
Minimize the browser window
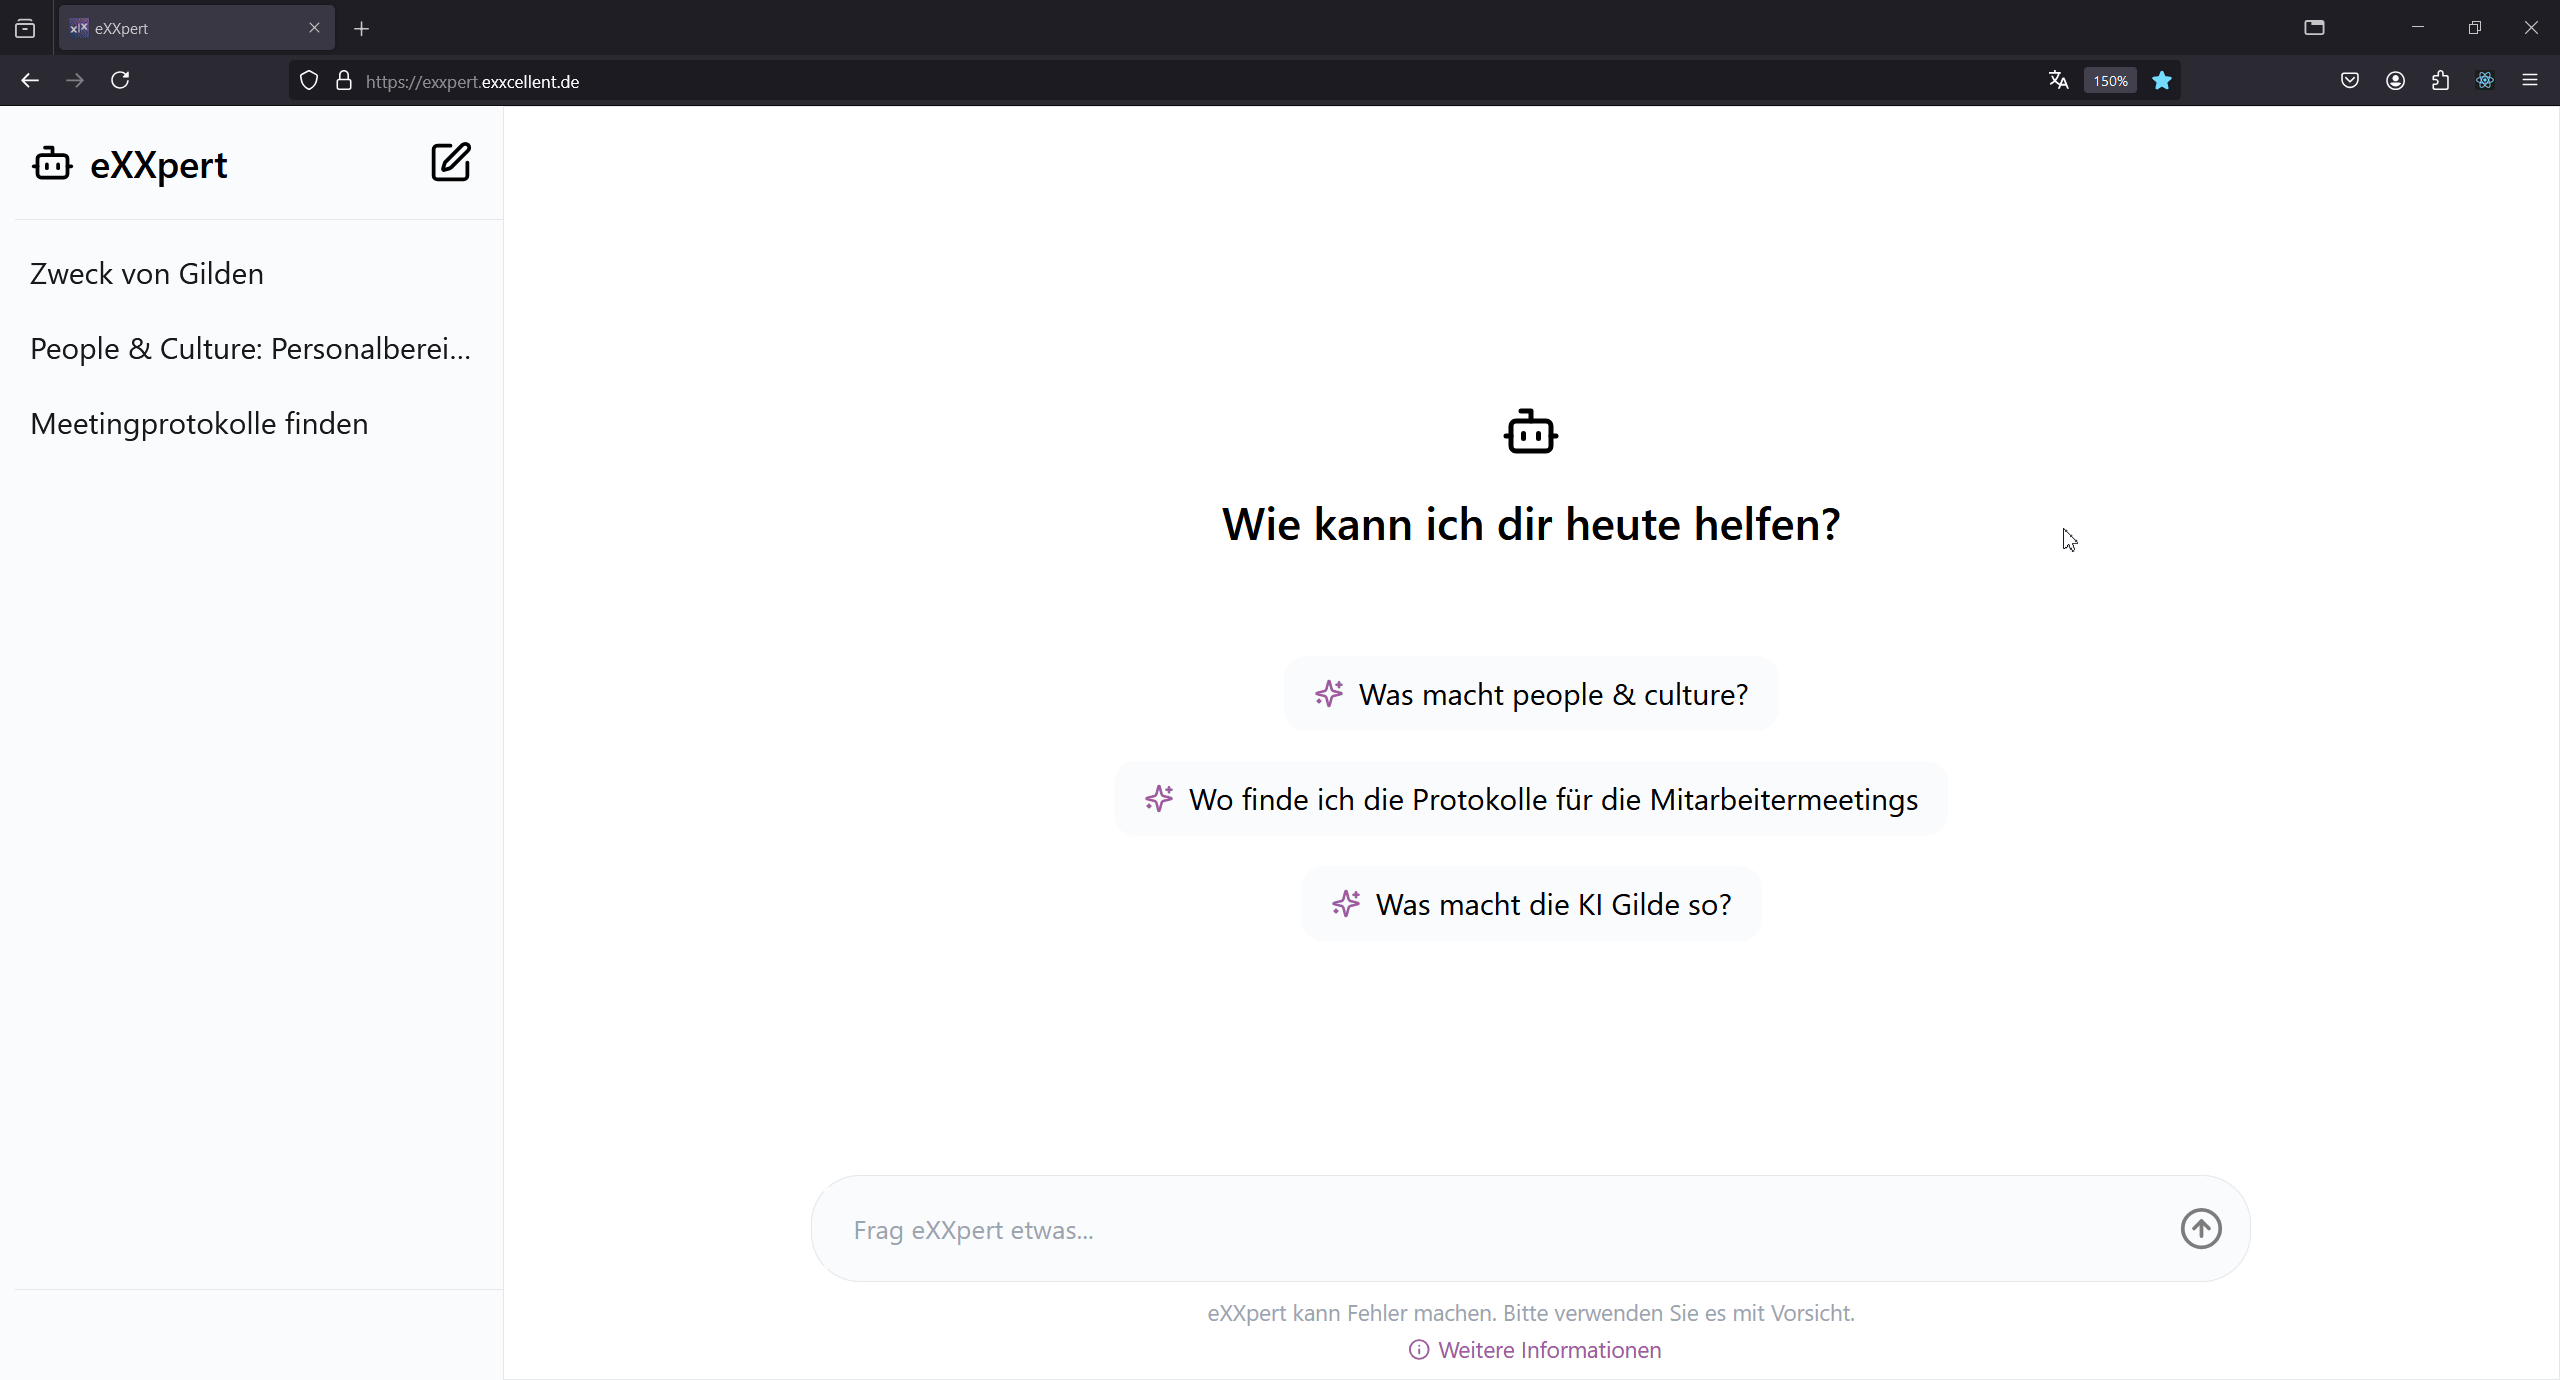[x=2418, y=27]
